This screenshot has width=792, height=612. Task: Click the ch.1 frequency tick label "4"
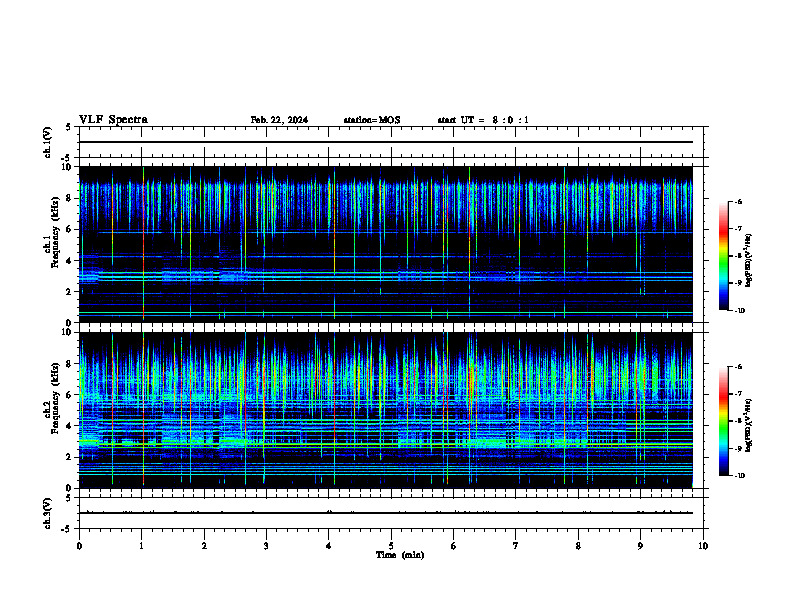[70, 261]
